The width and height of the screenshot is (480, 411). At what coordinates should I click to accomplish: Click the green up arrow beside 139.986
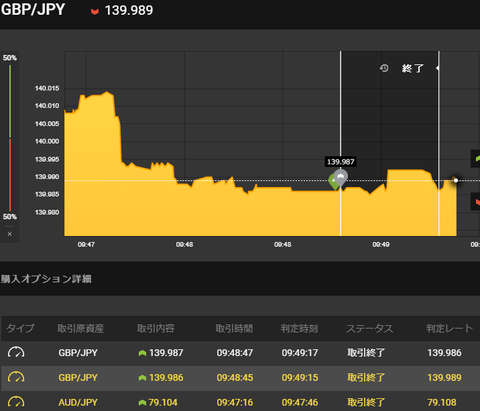[142, 378]
